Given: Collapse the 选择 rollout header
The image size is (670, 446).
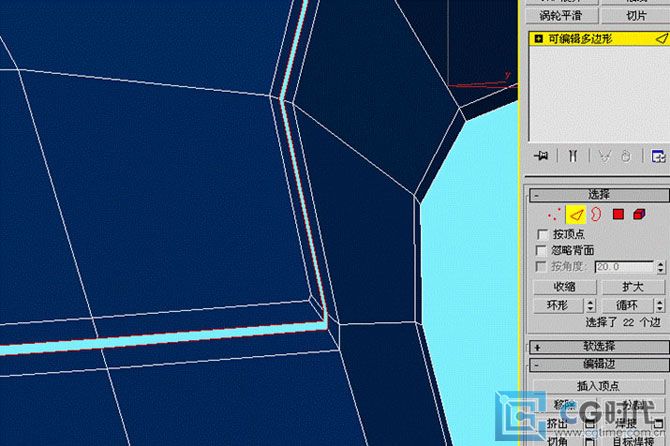Looking at the screenshot, I should coord(599,195).
